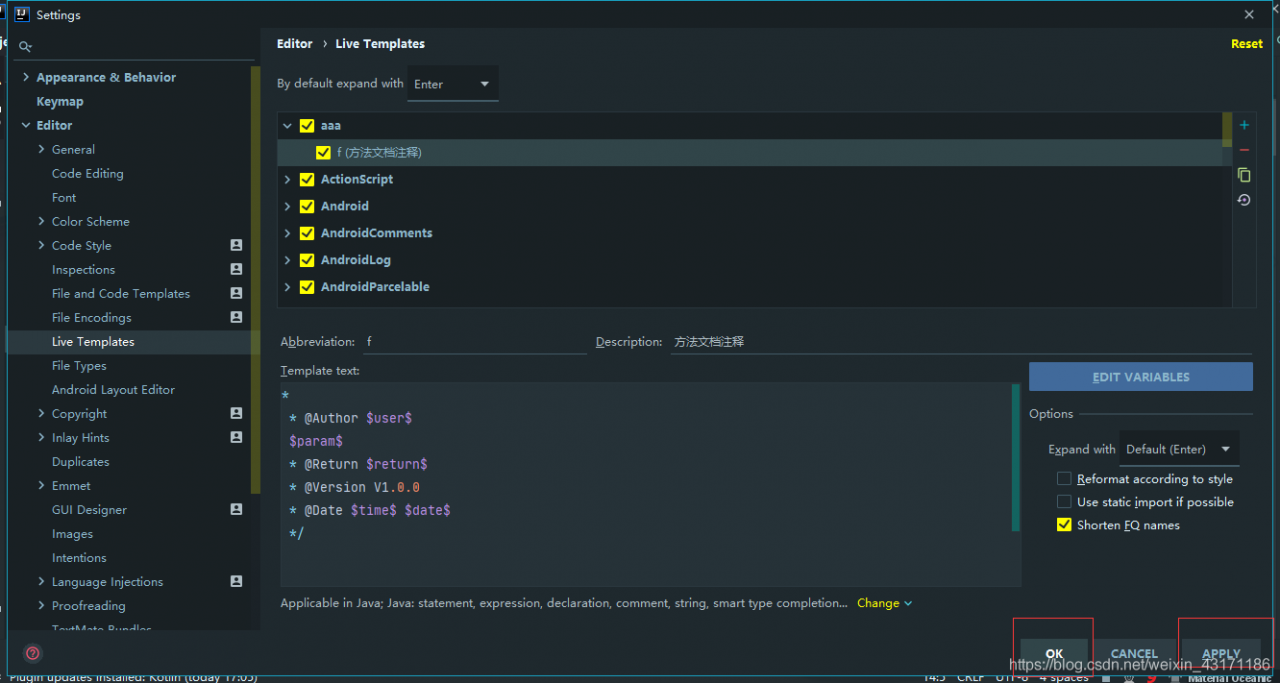Add a new live template with plus icon

[x=1244, y=125]
